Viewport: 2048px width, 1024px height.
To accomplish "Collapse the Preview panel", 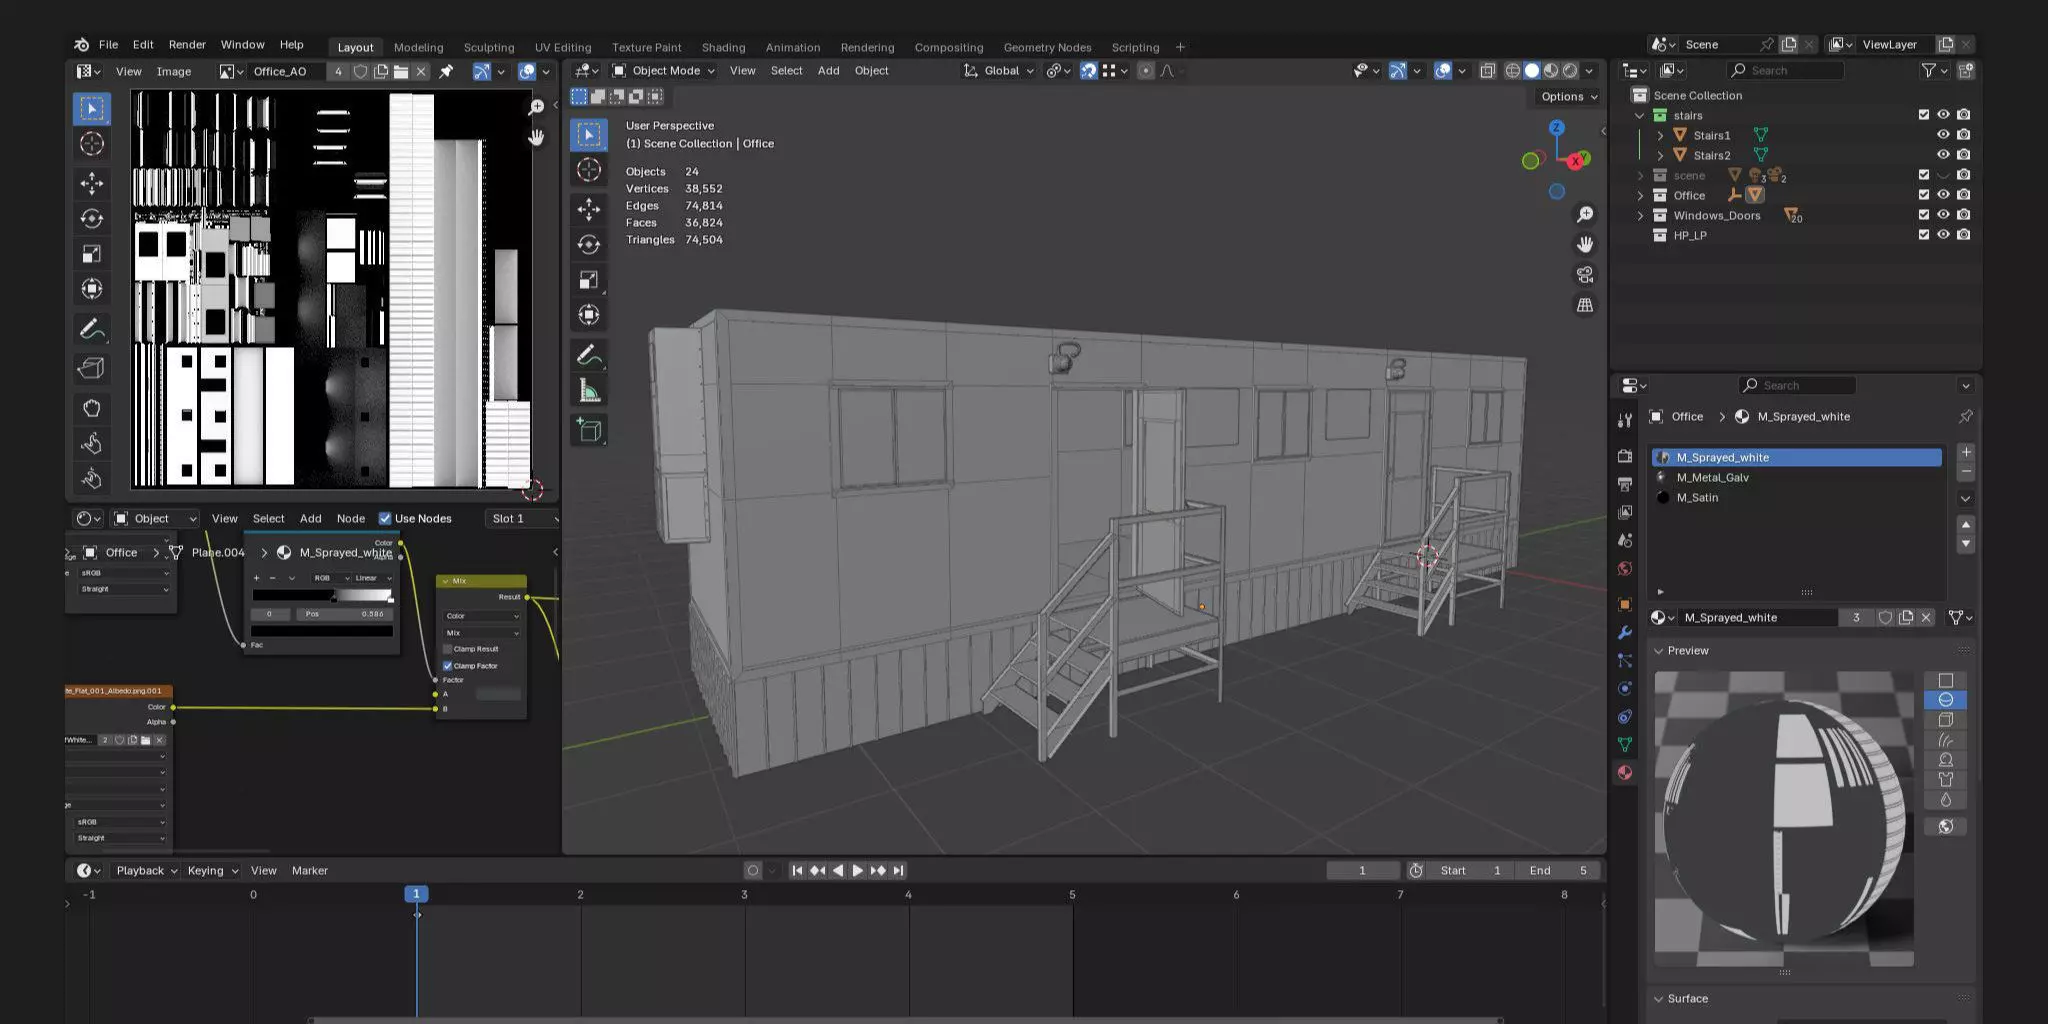I will (1658, 651).
